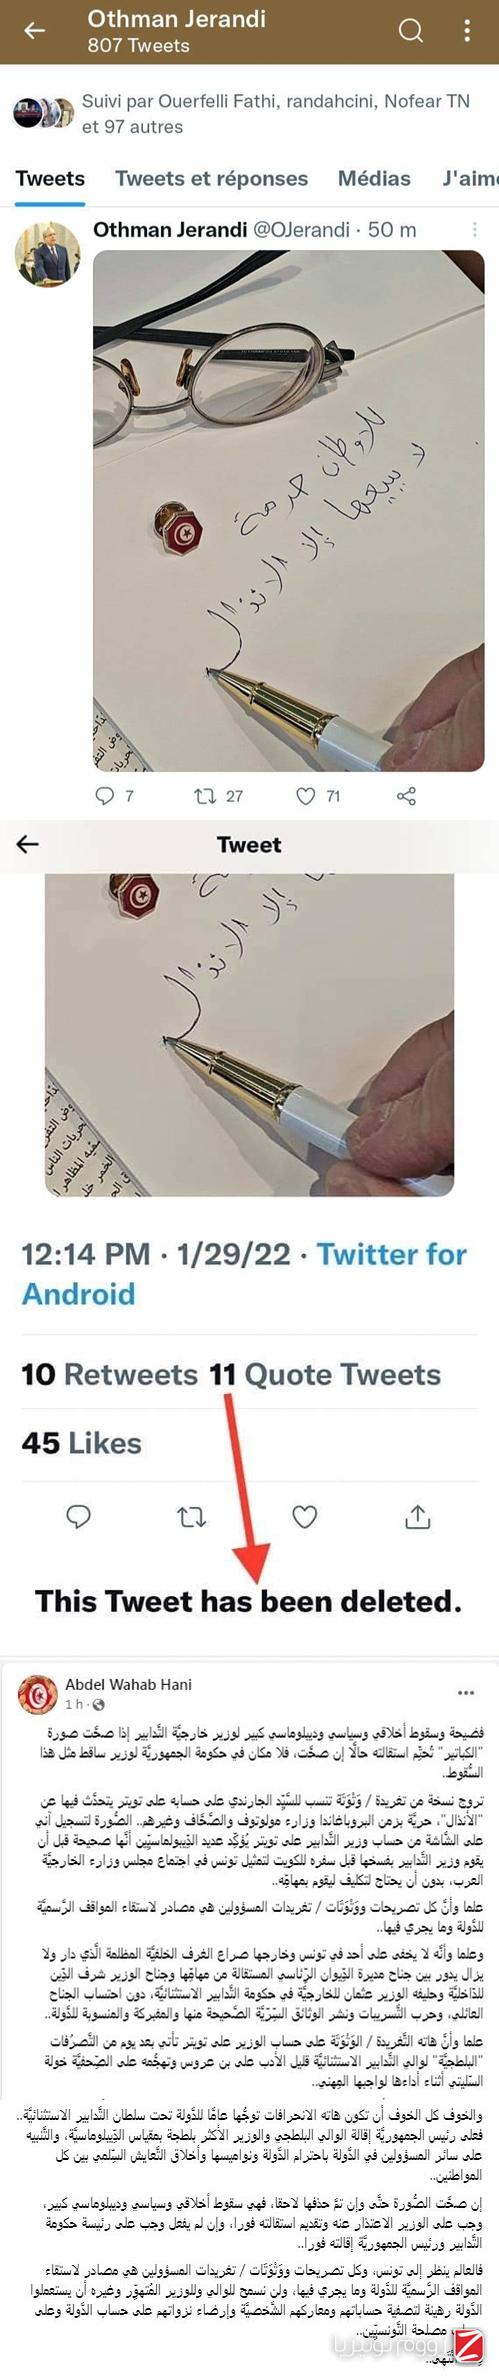
Task: Go back using arrow beside Tweet title
Action: click(28, 844)
